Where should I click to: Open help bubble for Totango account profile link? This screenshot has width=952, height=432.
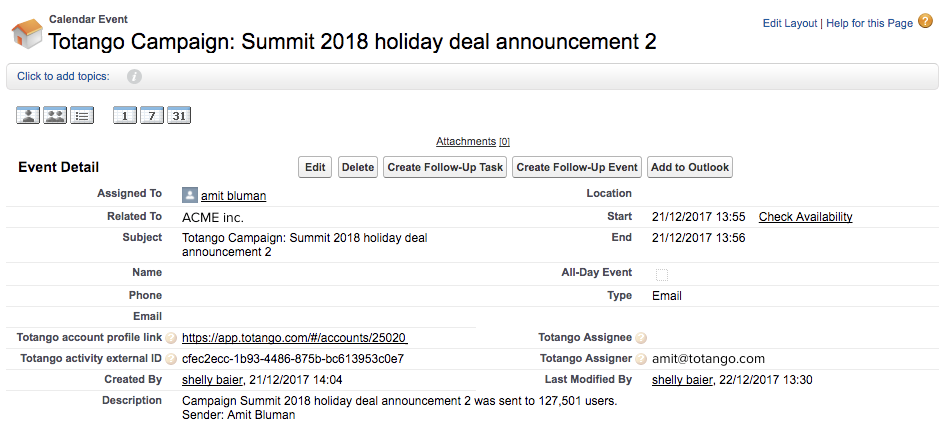point(171,338)
